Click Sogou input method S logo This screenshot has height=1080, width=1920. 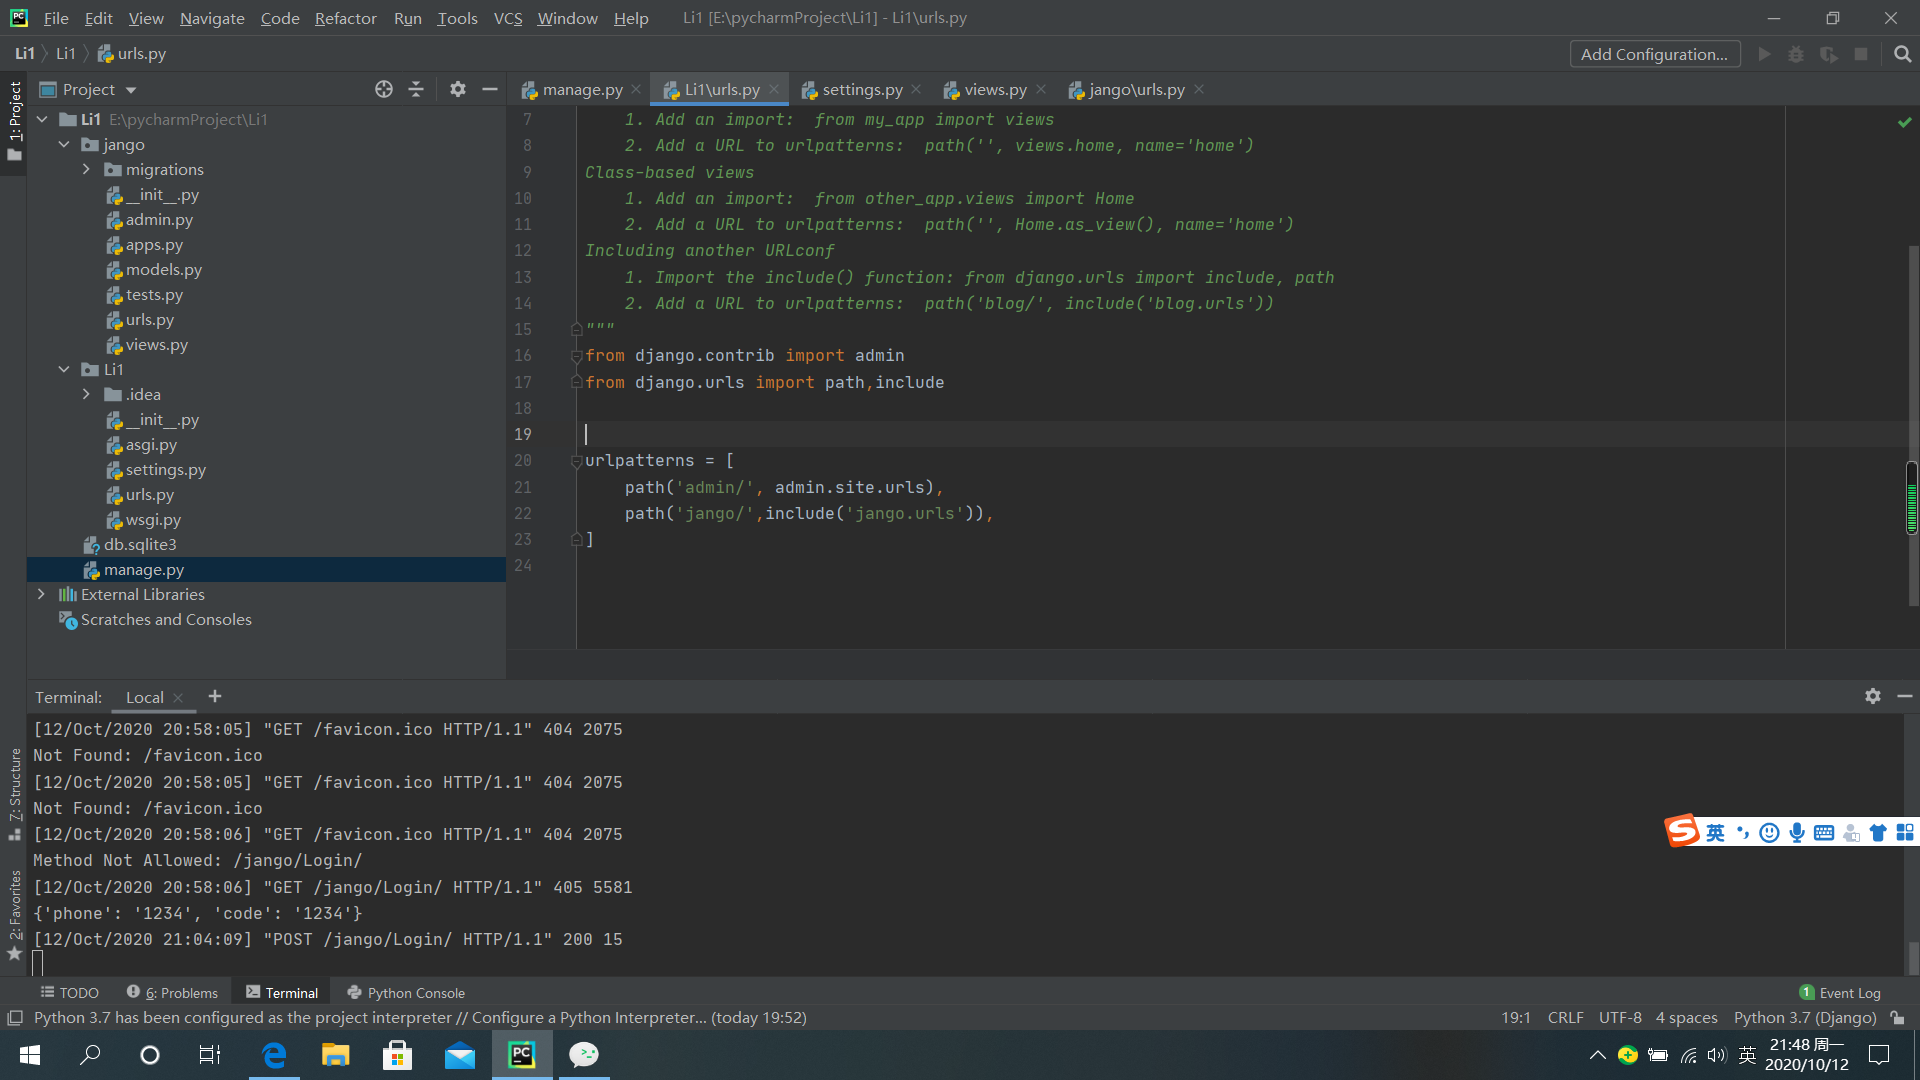pyautogui.click(x=1681, y=831)
